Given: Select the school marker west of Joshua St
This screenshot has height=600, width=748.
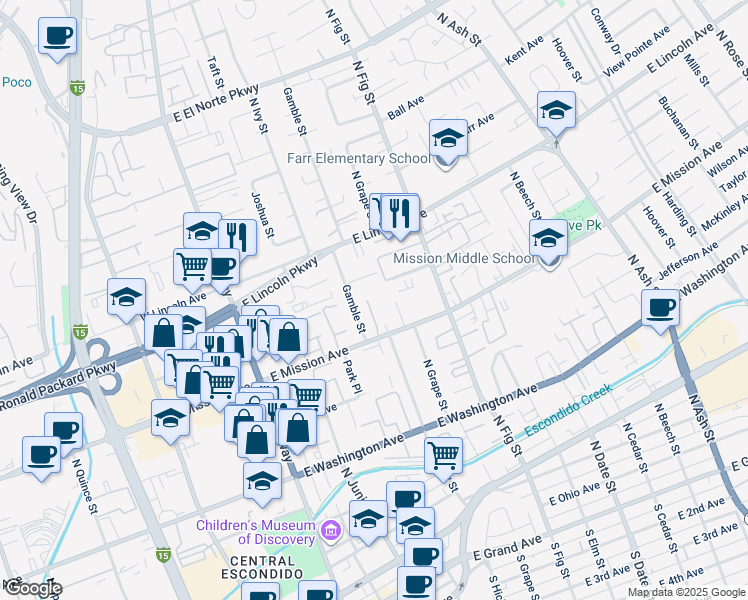Looking at the screenshot, I should click(x=202, y=230).
